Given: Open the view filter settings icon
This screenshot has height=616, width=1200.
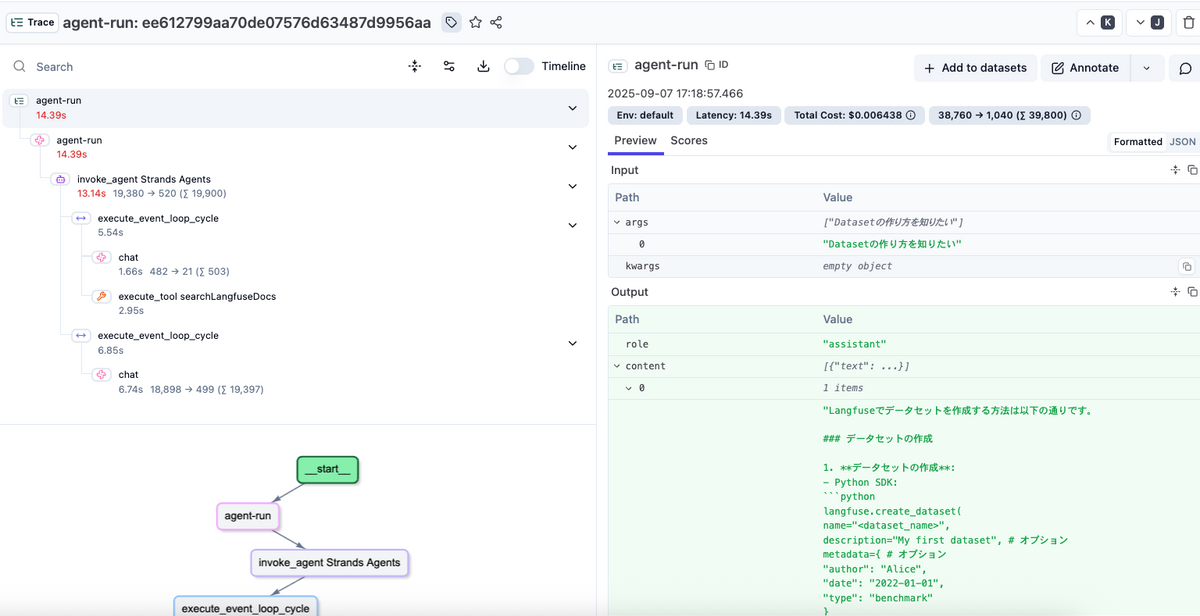Looking at the screenshot, I should tap(449, 66).
